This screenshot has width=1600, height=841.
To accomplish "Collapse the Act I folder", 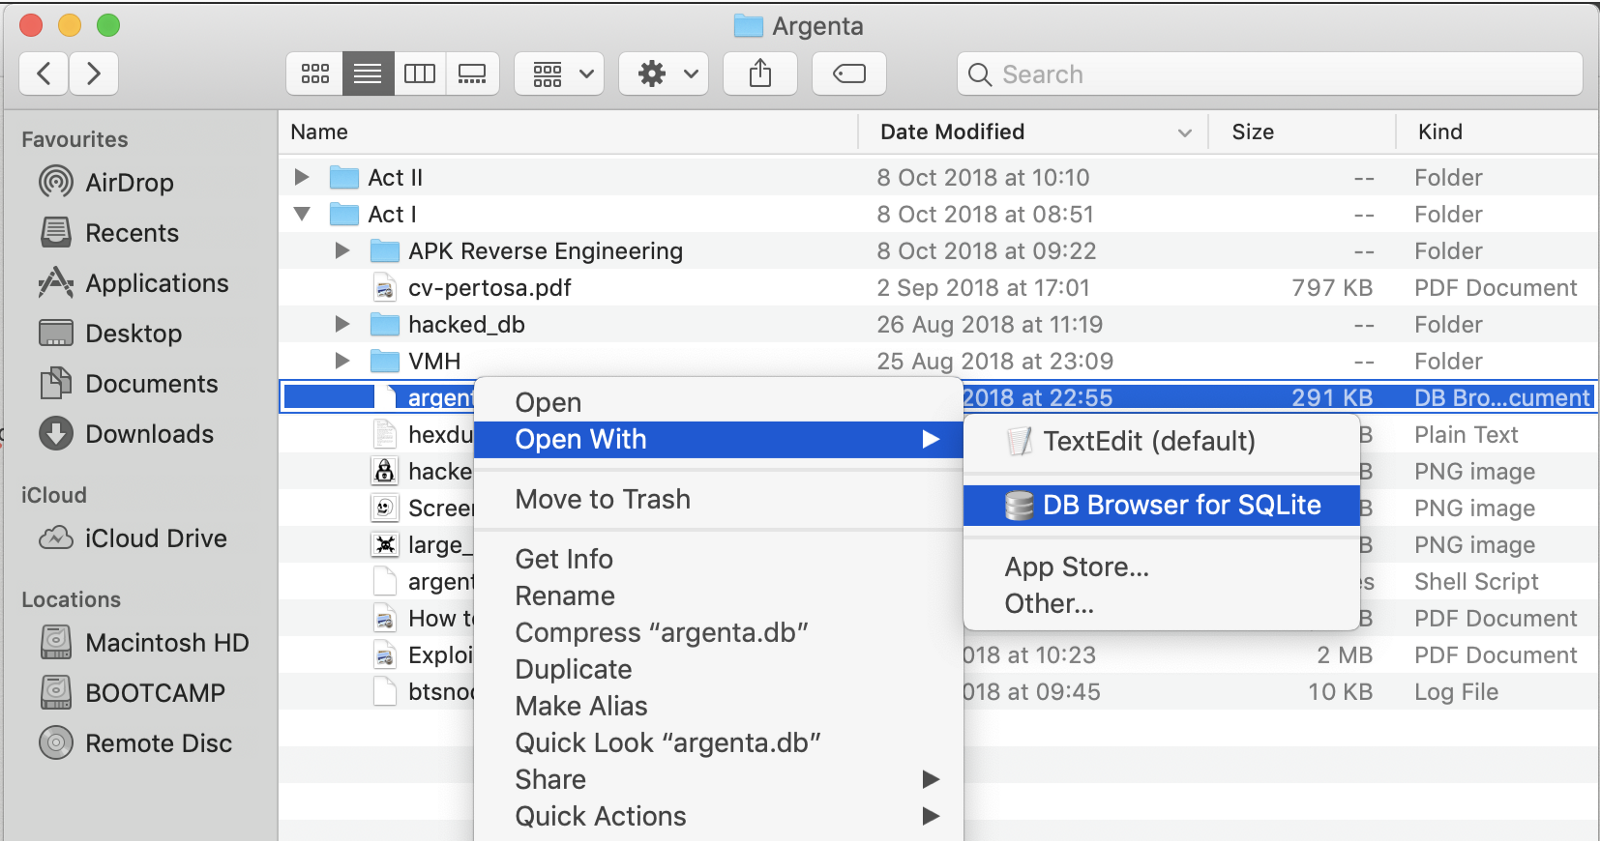I will pyautogui.click(x=301, y=214).
